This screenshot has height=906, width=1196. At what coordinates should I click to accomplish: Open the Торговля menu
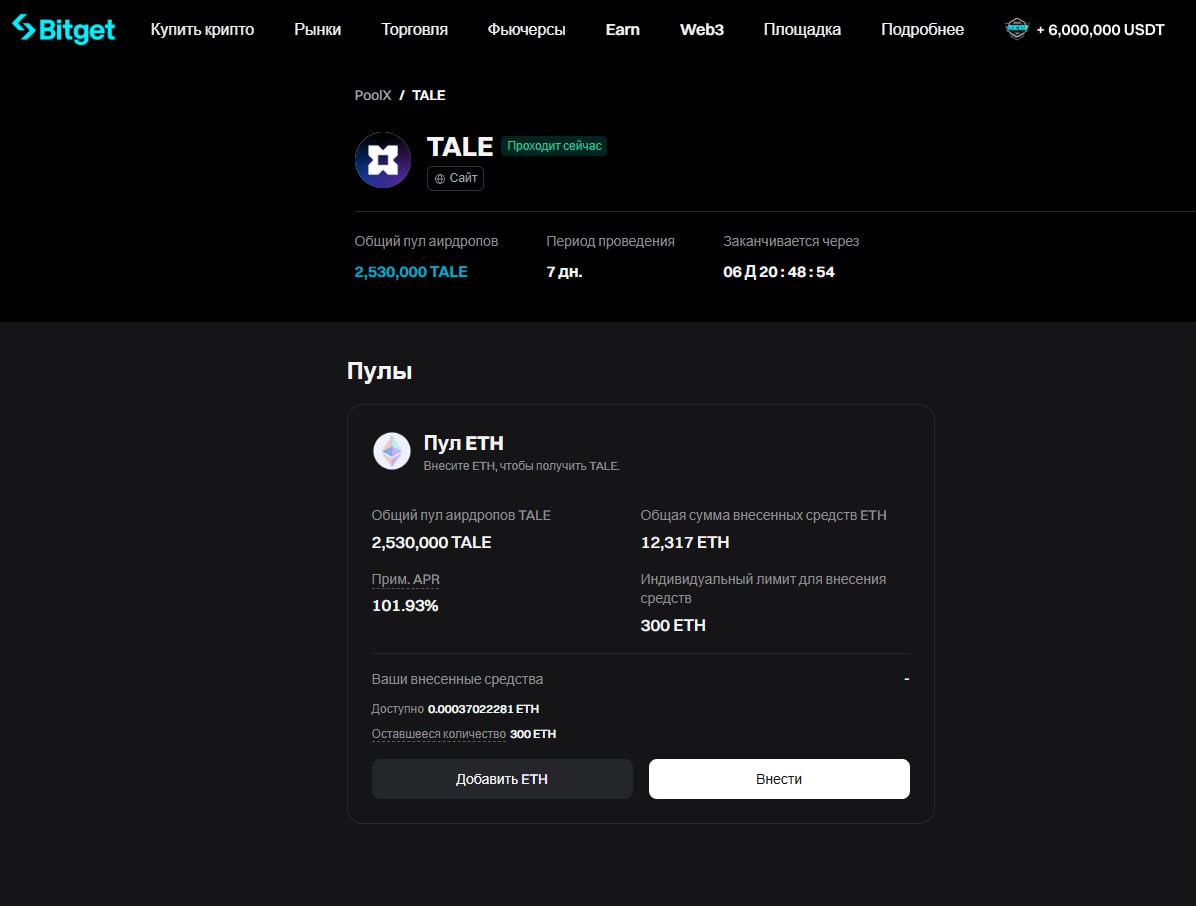coord(414,29)
